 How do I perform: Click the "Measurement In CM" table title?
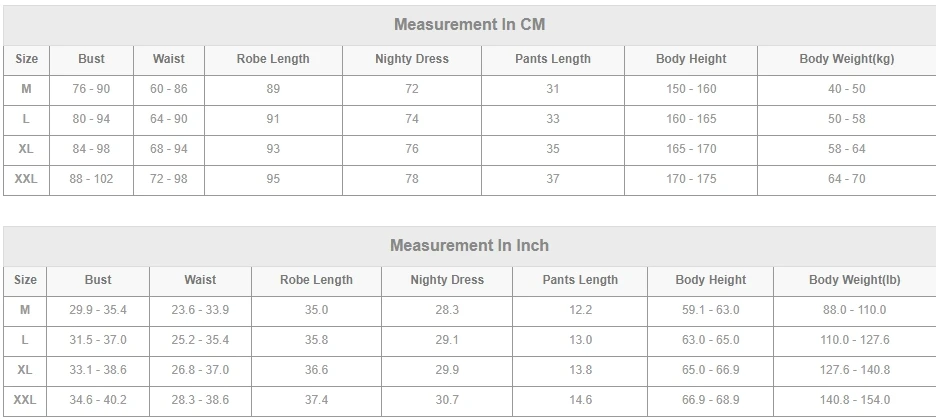[x=469, y=25]
